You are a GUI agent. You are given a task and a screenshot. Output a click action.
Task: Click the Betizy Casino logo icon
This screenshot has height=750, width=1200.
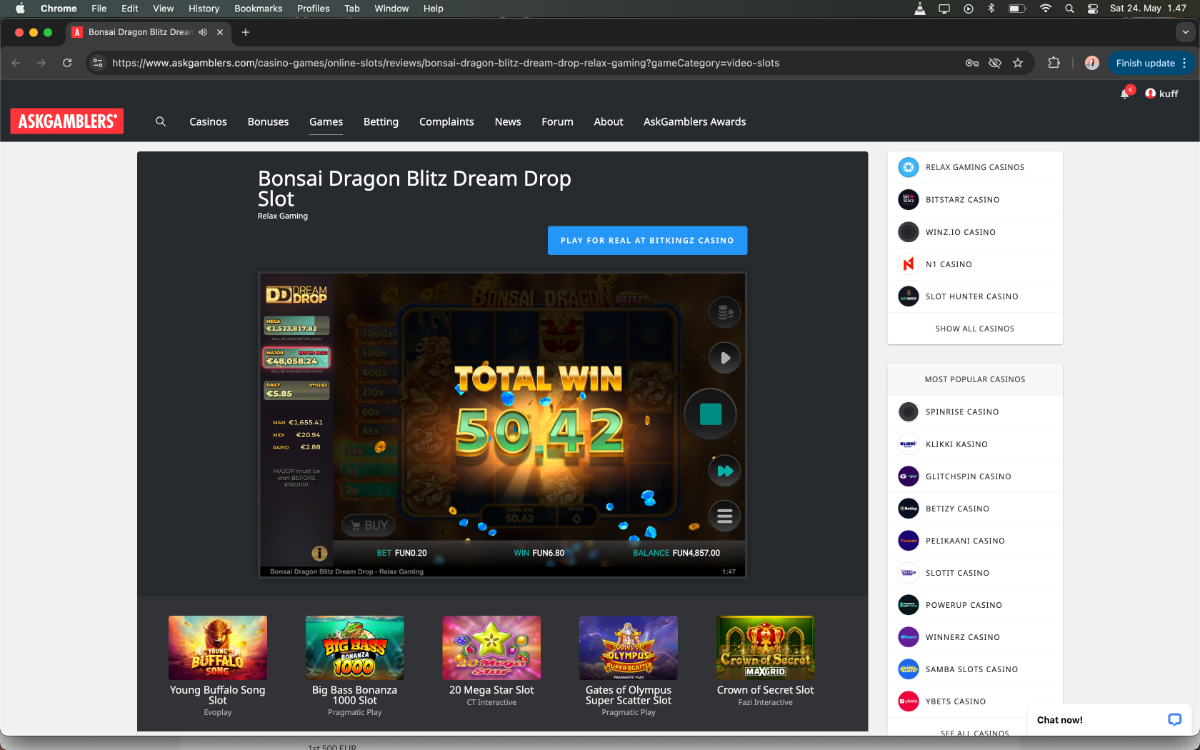(908, 508)
